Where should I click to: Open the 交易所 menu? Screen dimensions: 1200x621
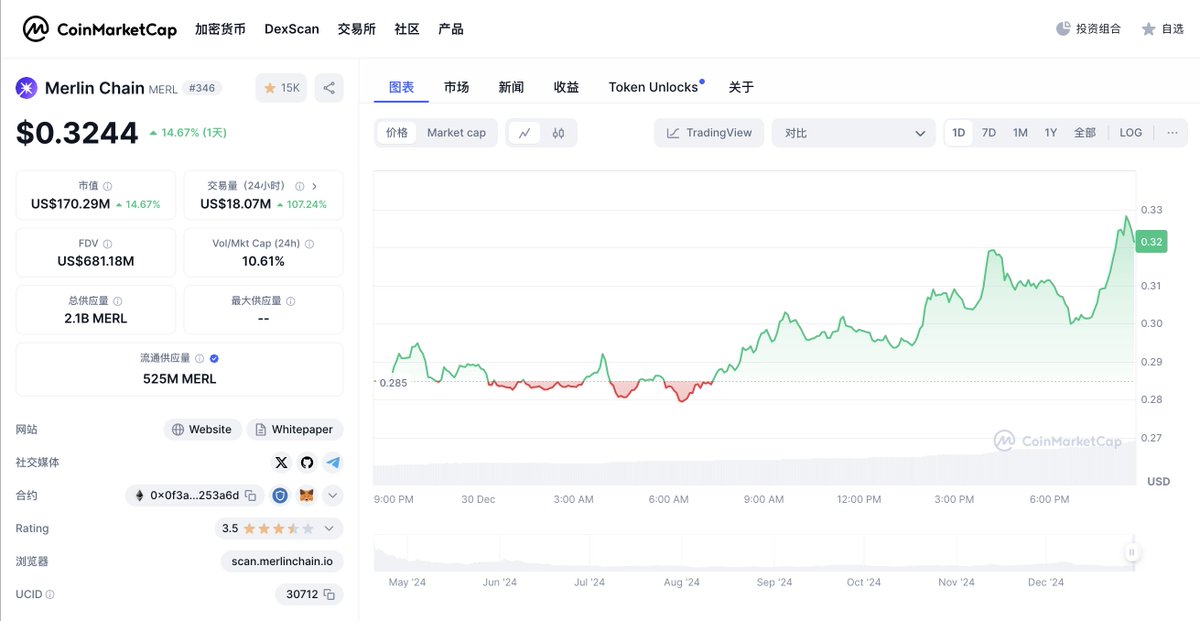click(x=357, y=29)
